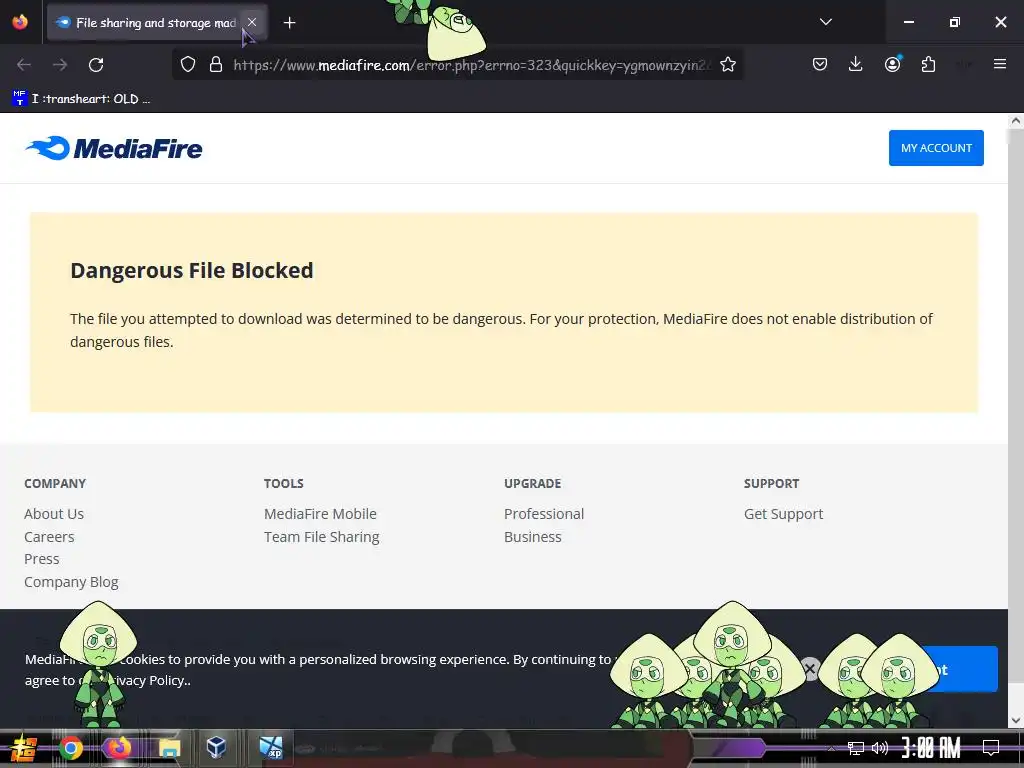Dismiss the cookie notice with X

point(810,669)
